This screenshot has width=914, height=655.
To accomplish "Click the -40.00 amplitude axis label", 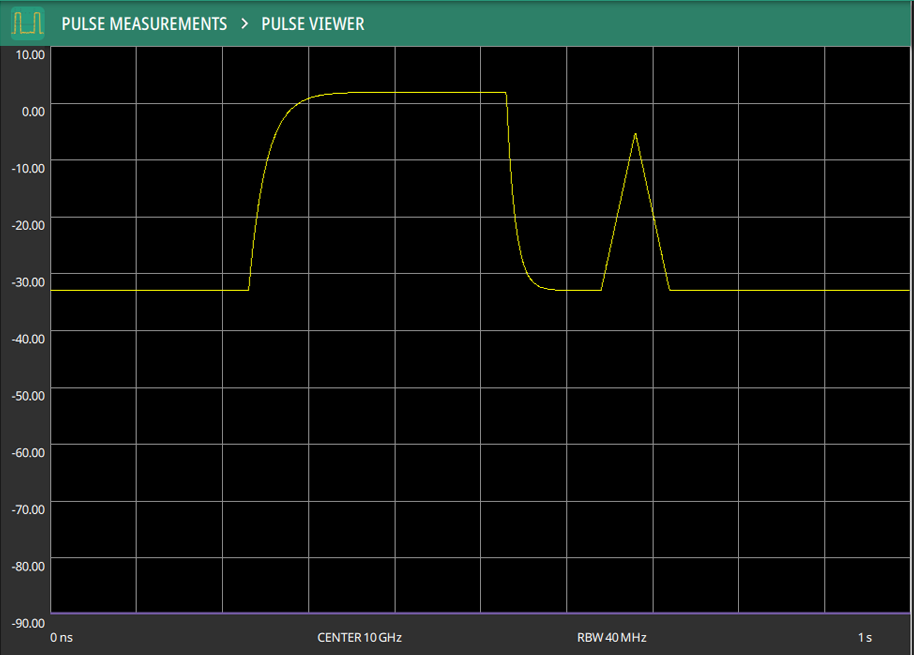I will click(x=28, y=339).
